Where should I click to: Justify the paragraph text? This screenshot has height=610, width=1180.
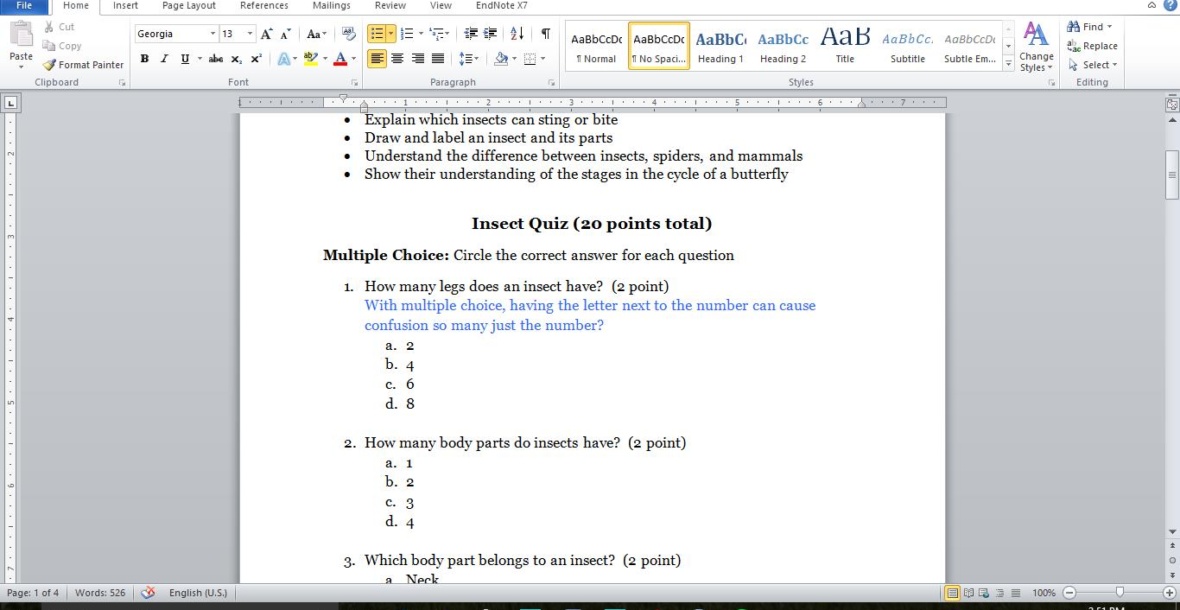tap(437, 59)
